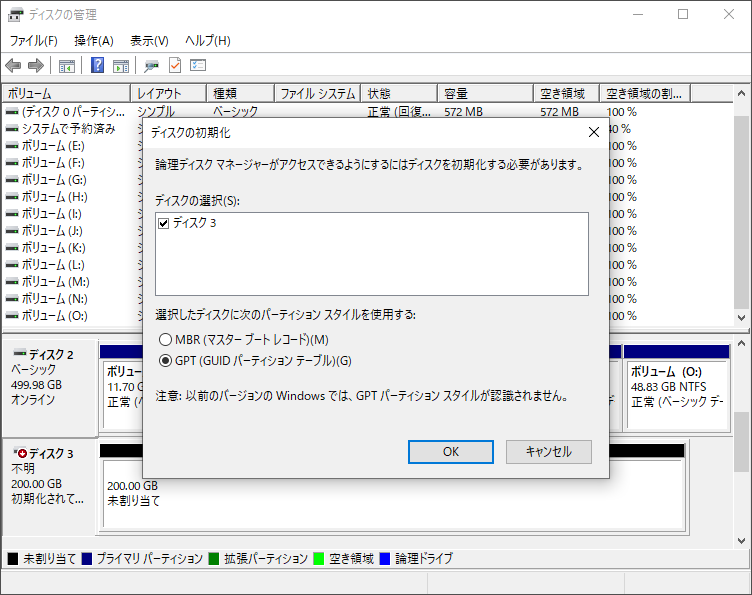Click the blue 論理ドライブ legend swatch

(x=385, y=559)
